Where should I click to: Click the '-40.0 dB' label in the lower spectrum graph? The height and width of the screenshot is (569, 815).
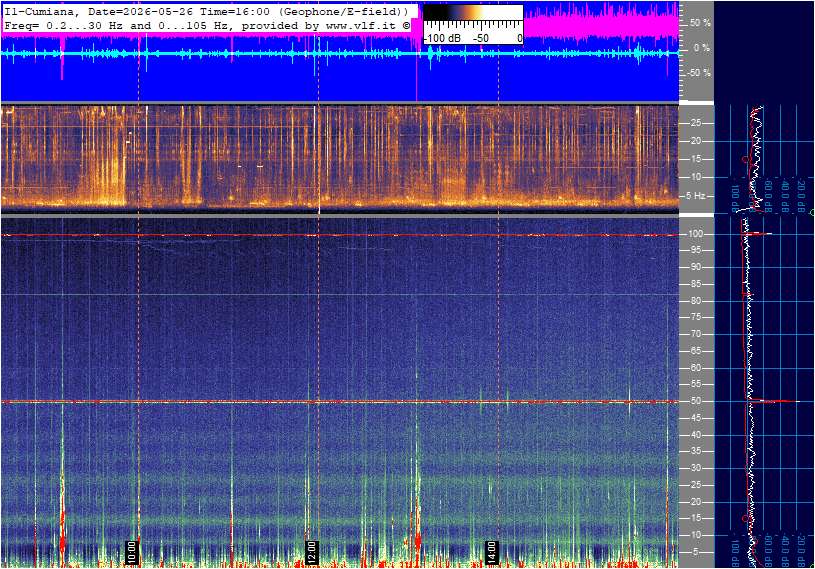[785, 551]
